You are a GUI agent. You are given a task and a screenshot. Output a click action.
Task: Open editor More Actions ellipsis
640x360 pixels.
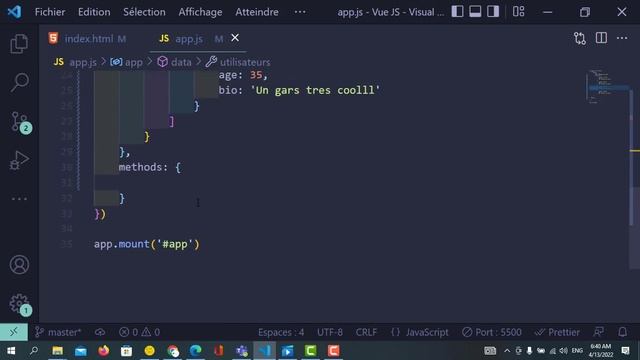pos(622,38)
